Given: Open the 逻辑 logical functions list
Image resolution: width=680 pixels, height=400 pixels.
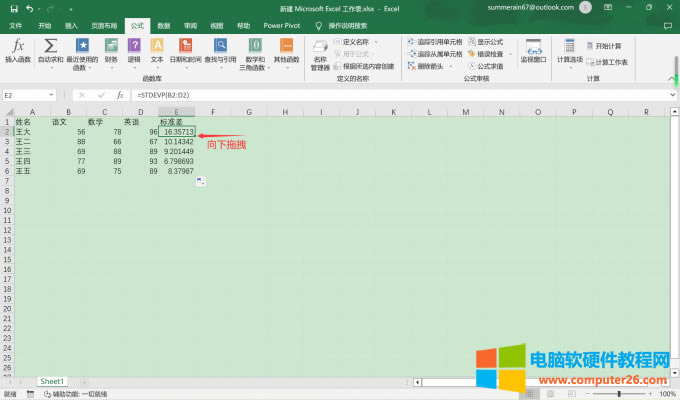Looking at the screenshot, I should point(134,51).
